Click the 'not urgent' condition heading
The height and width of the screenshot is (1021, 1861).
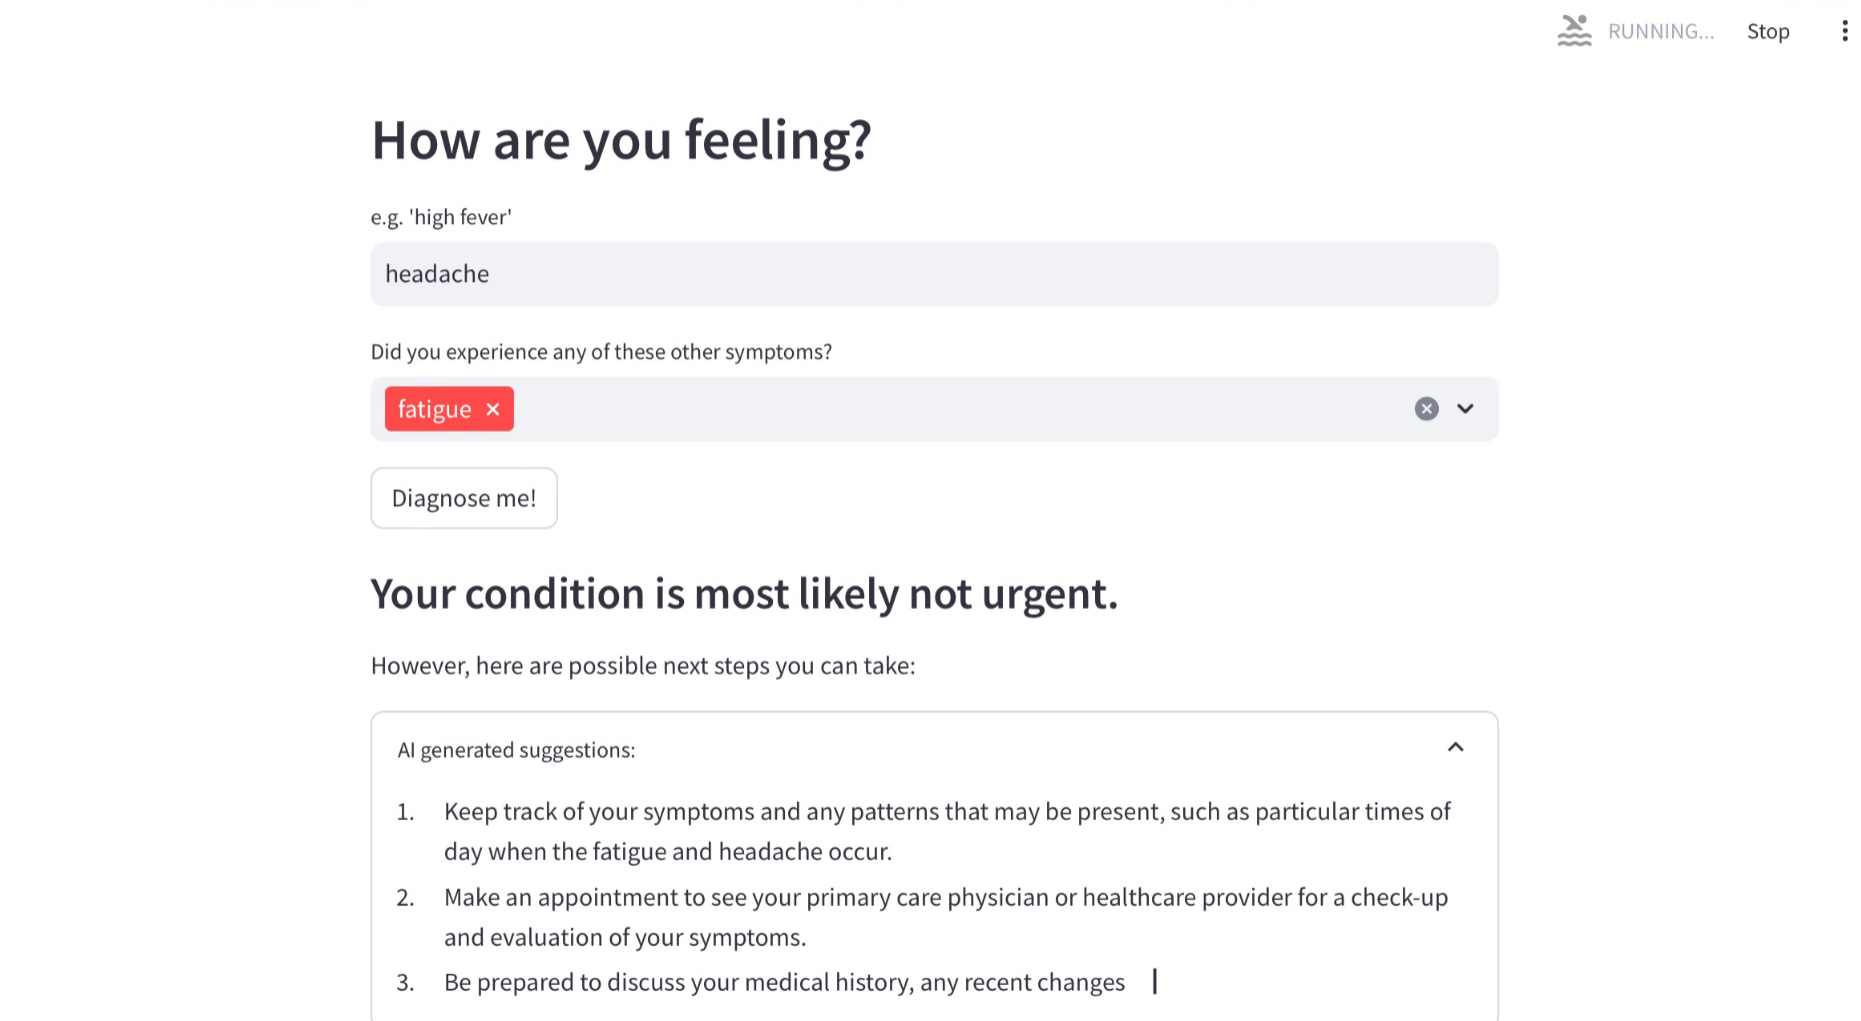click(x=744, y=594)
